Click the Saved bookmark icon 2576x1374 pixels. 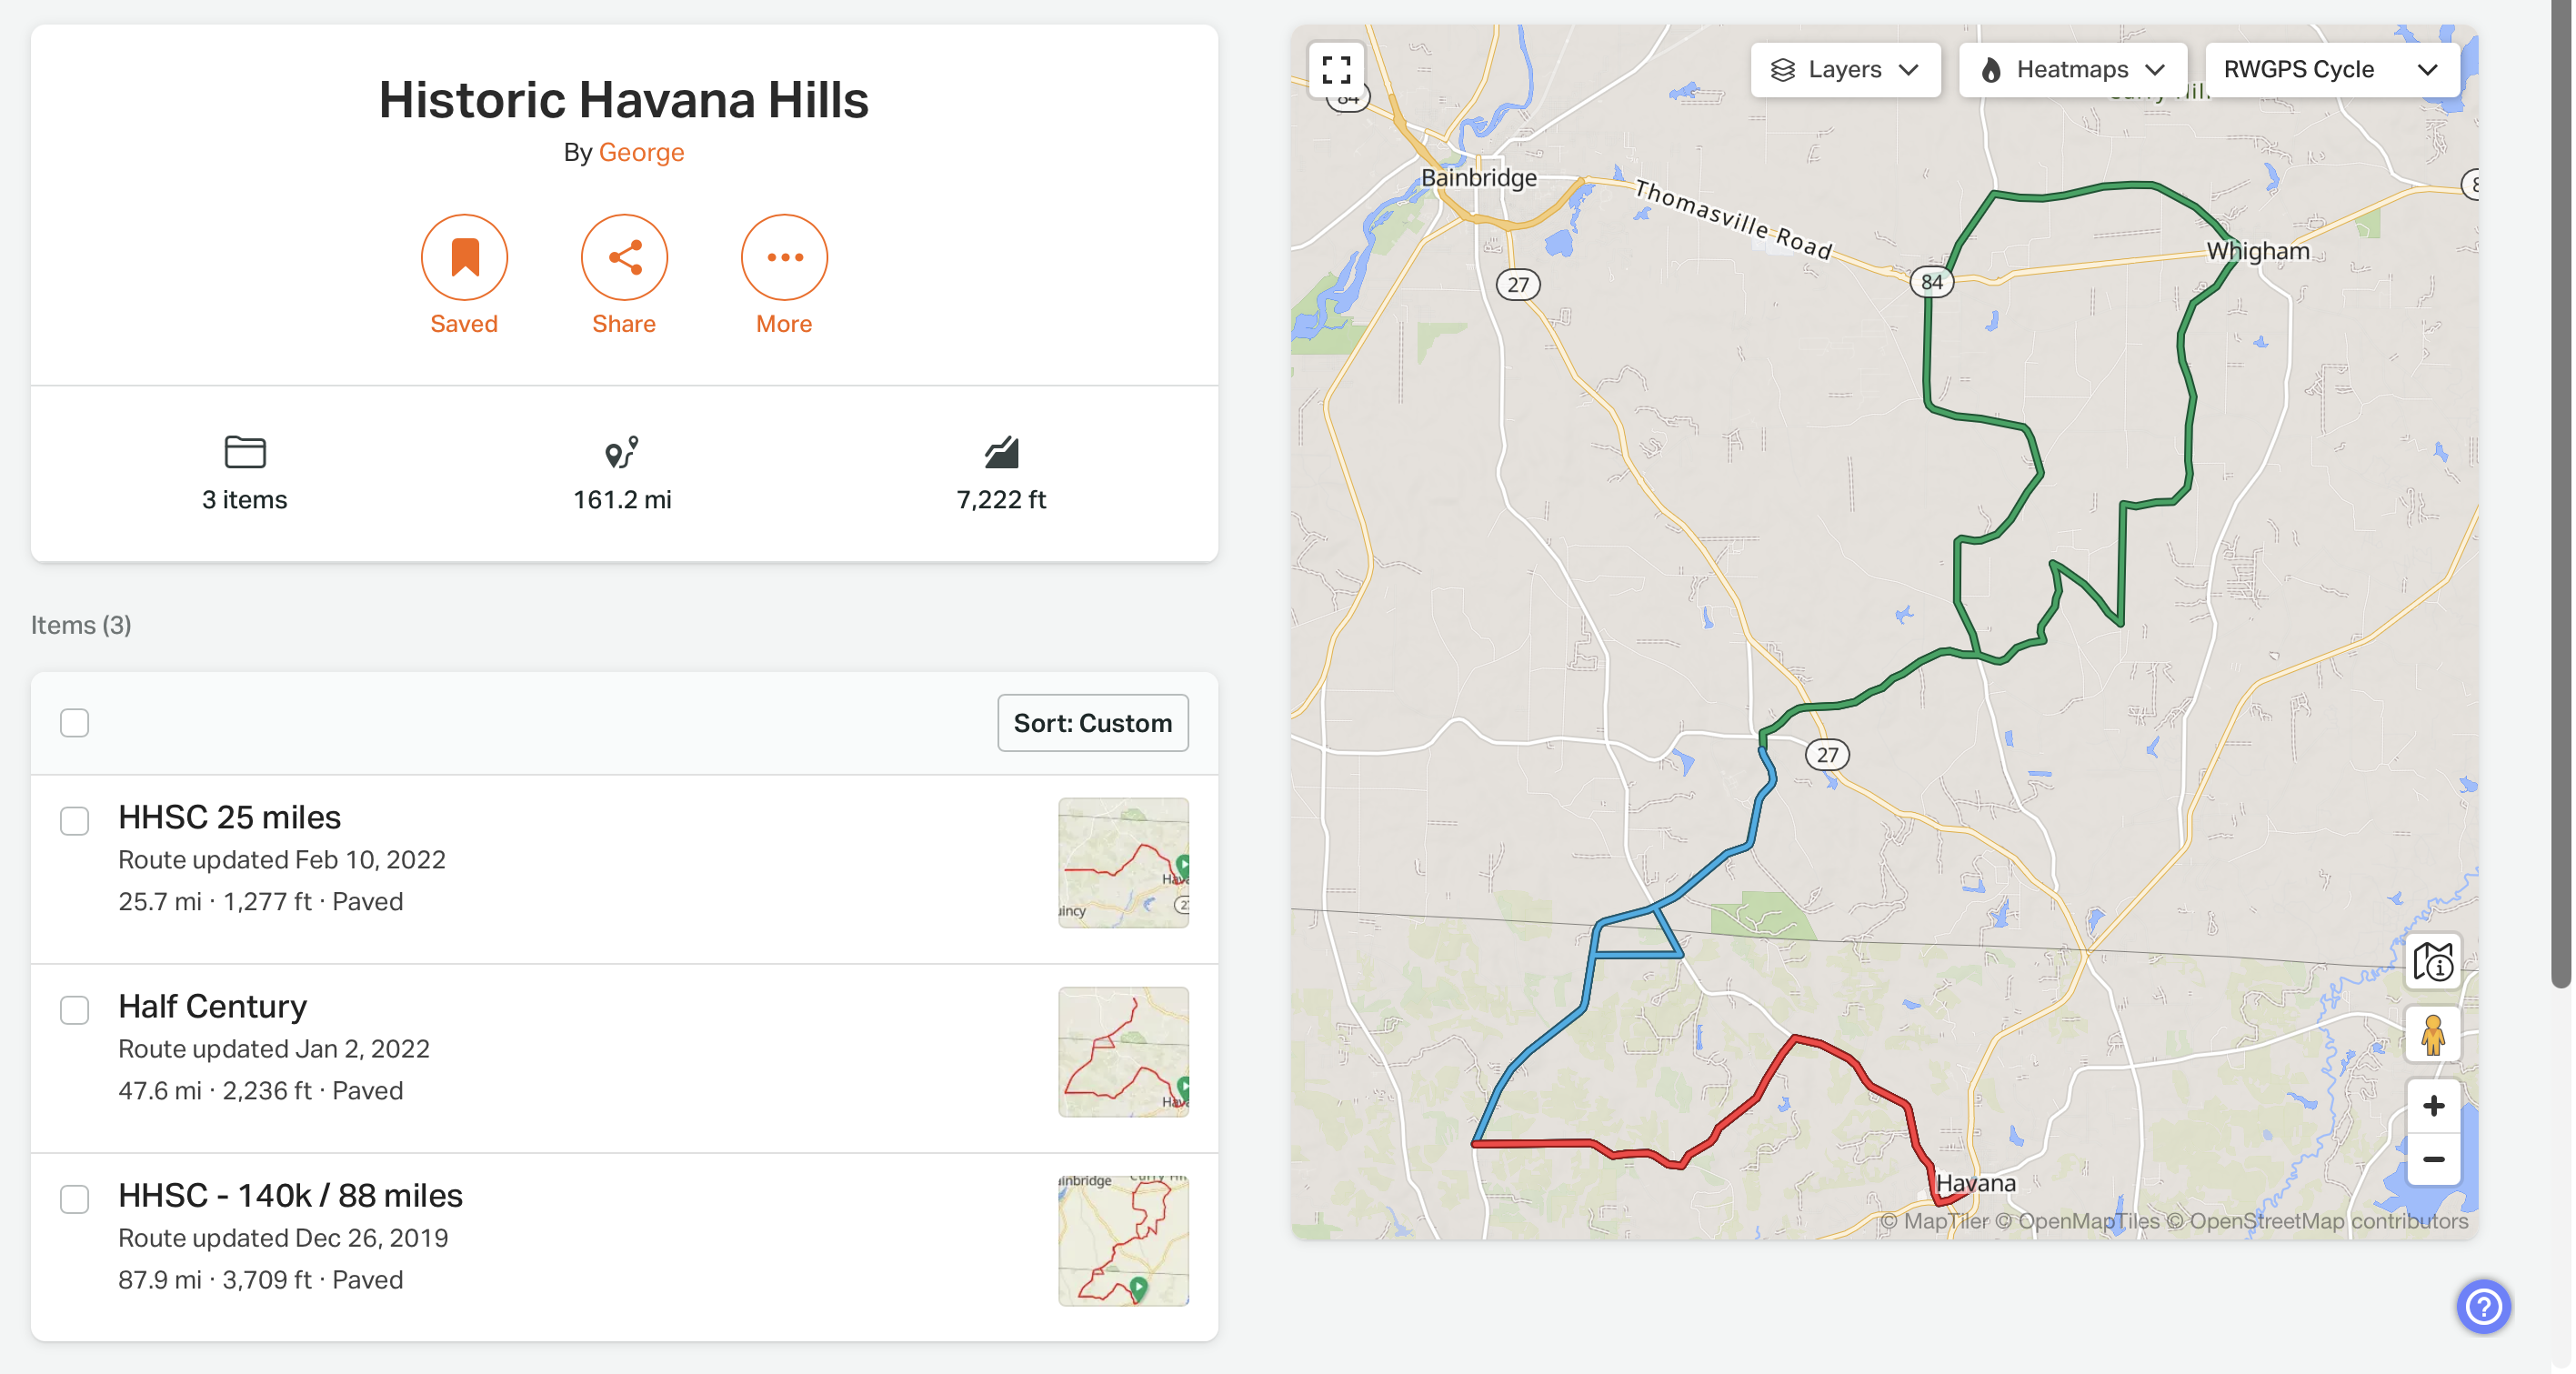tap(464, 258)
